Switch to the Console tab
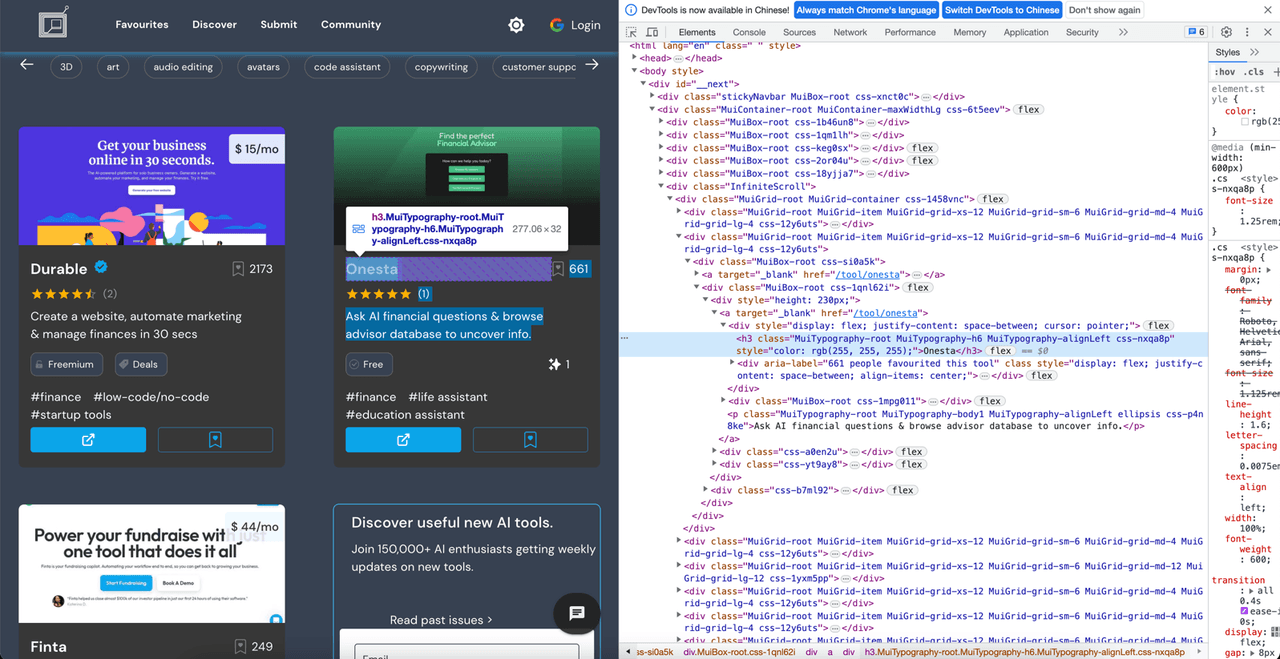Viewport: 1280px width, 659px height. coord(749,32)
